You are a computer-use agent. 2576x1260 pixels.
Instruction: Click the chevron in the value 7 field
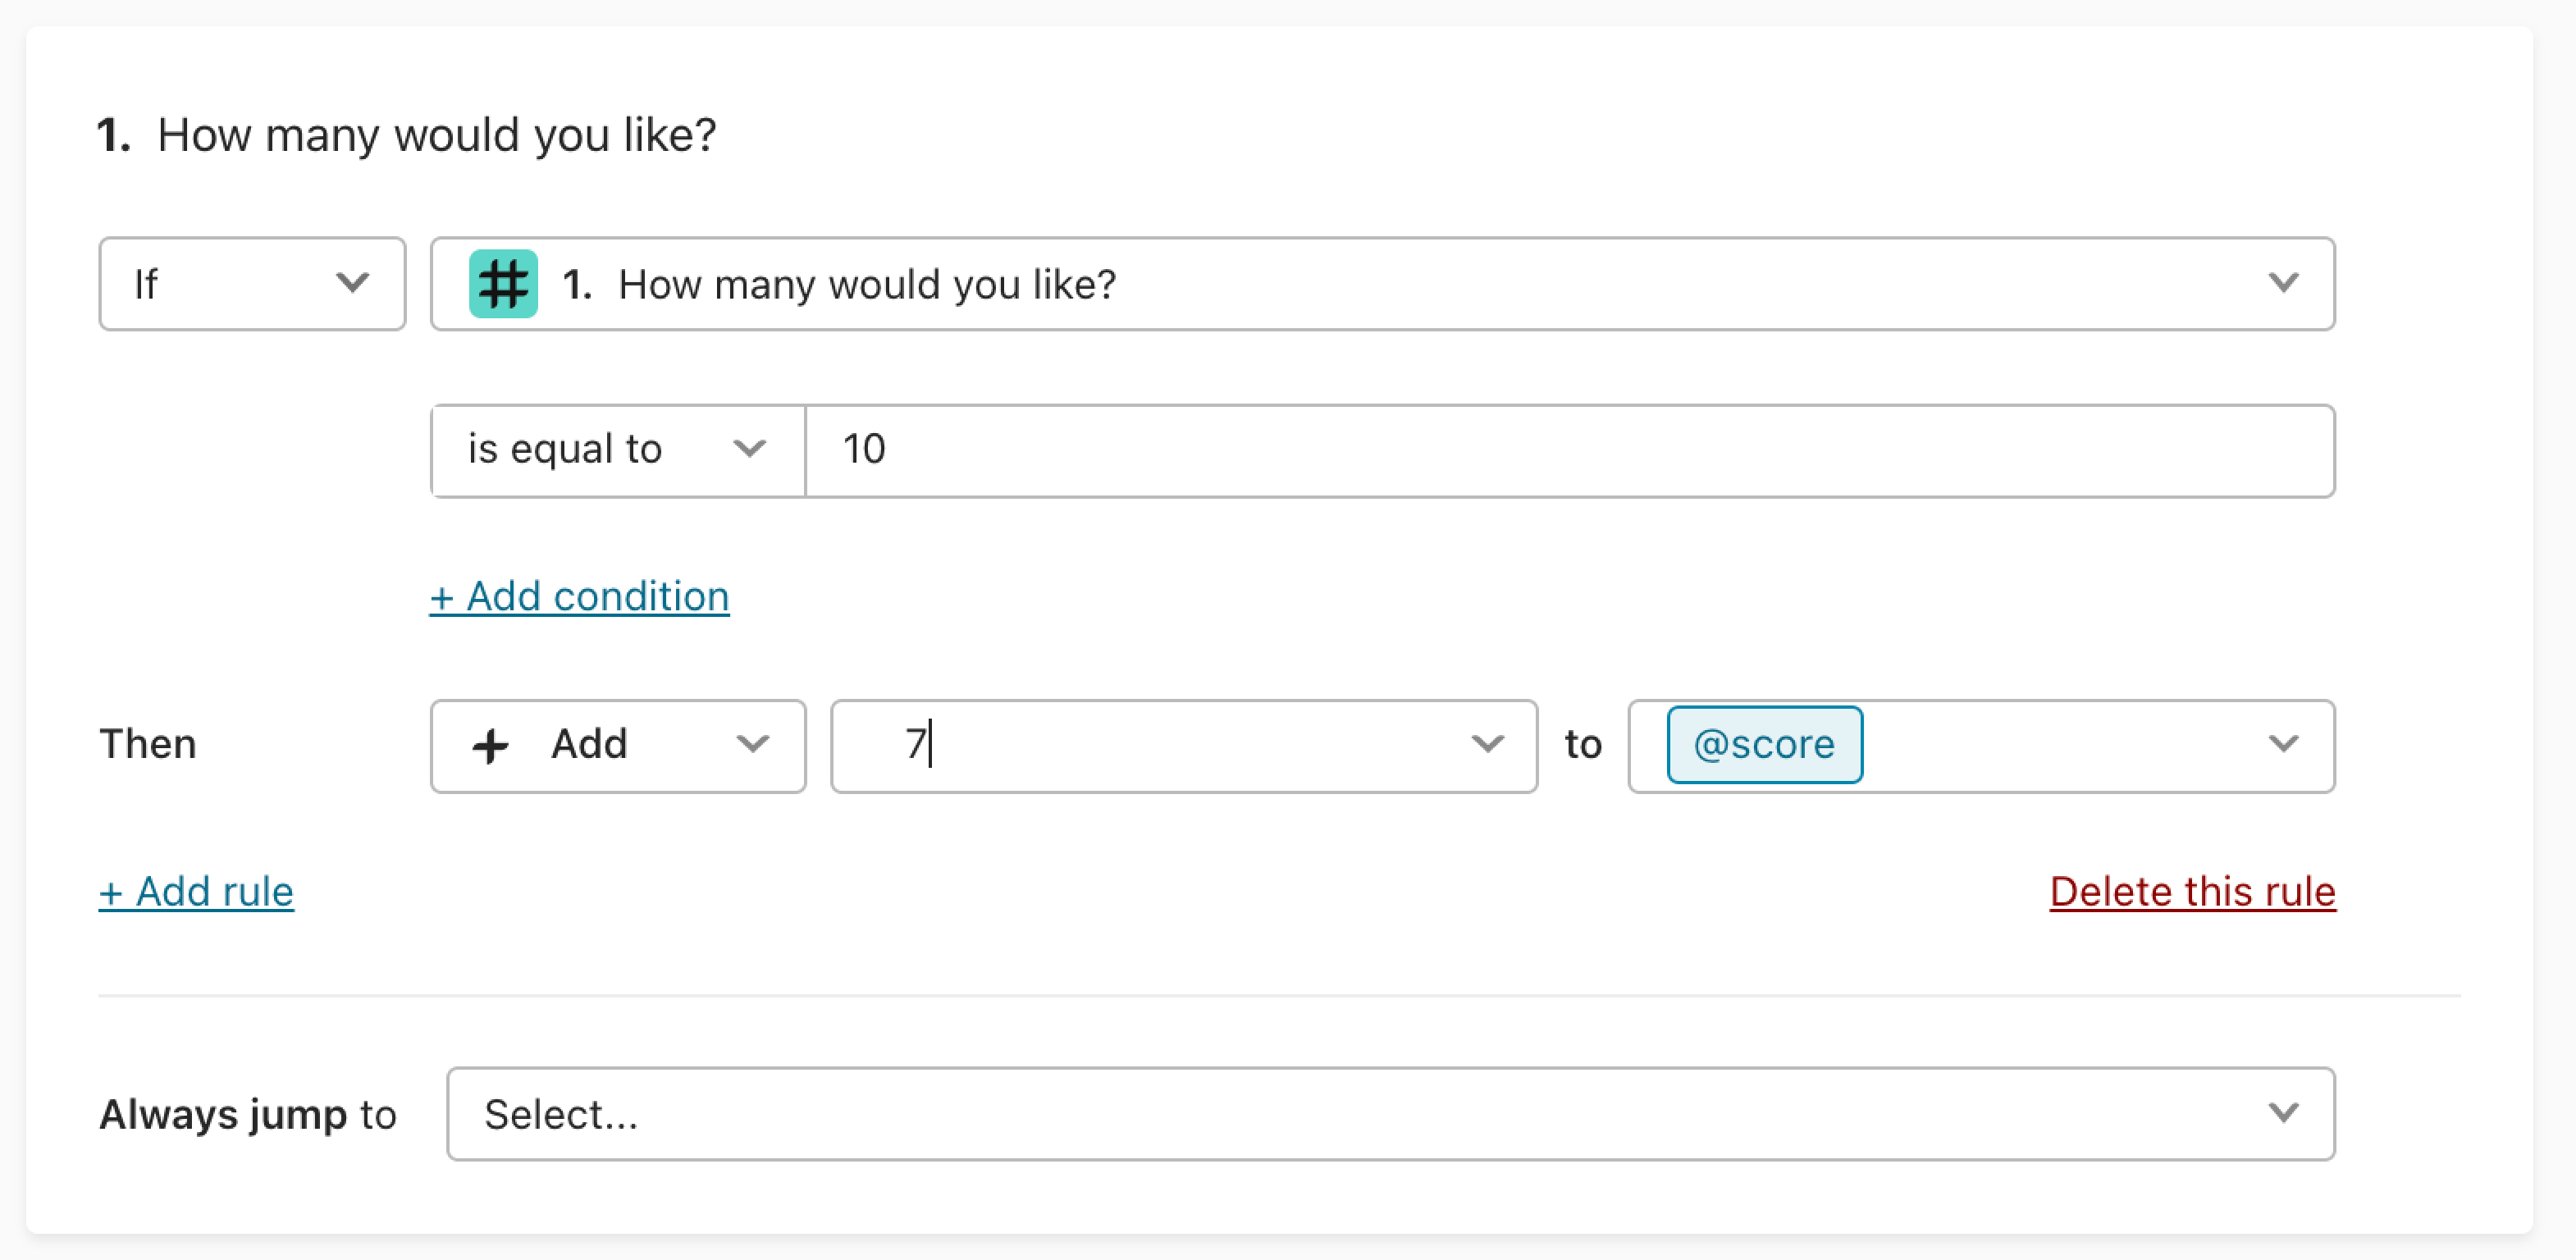[1488, 744]
